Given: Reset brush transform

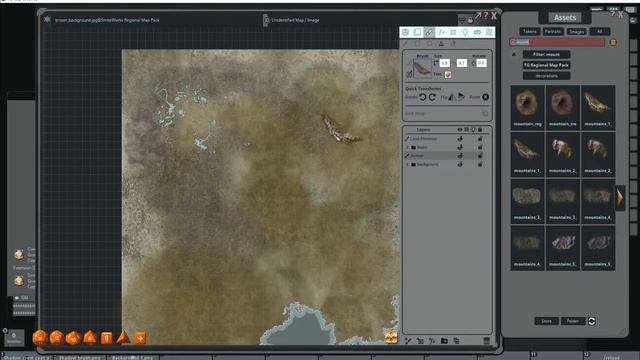Looking at the screenshot, I should [x=485, y=97].
